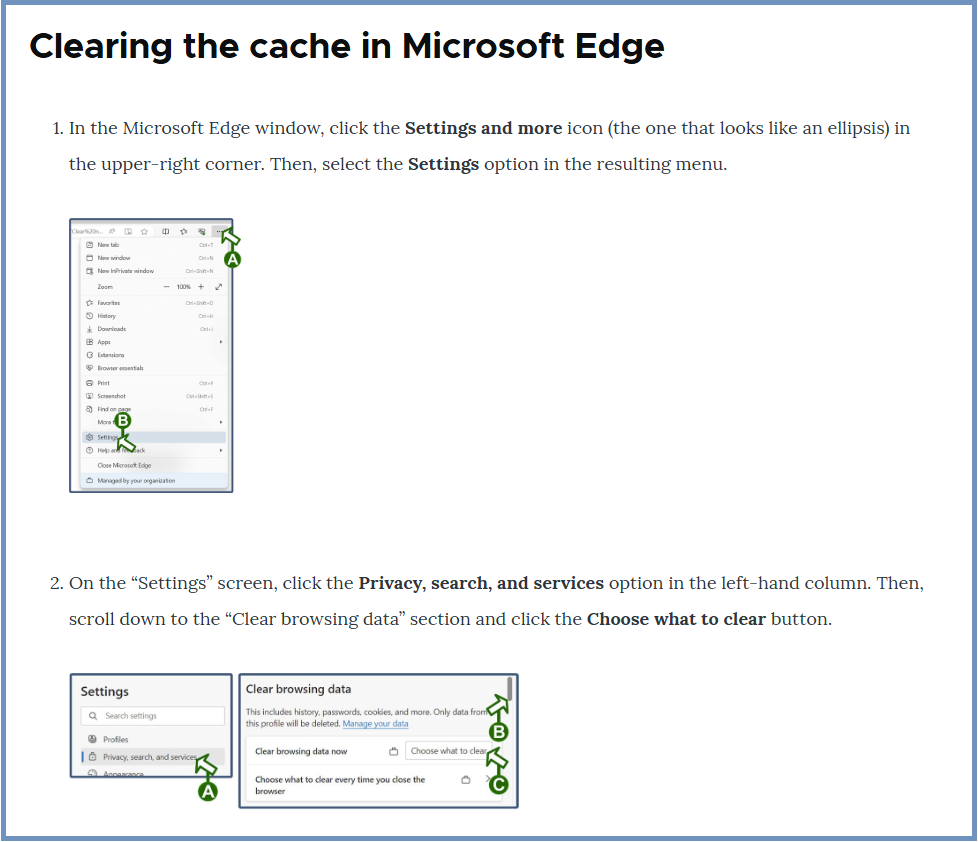Screen dimensions: 978x842
Task: Select New InPrivate window from the menu
Action: [125, 271]
